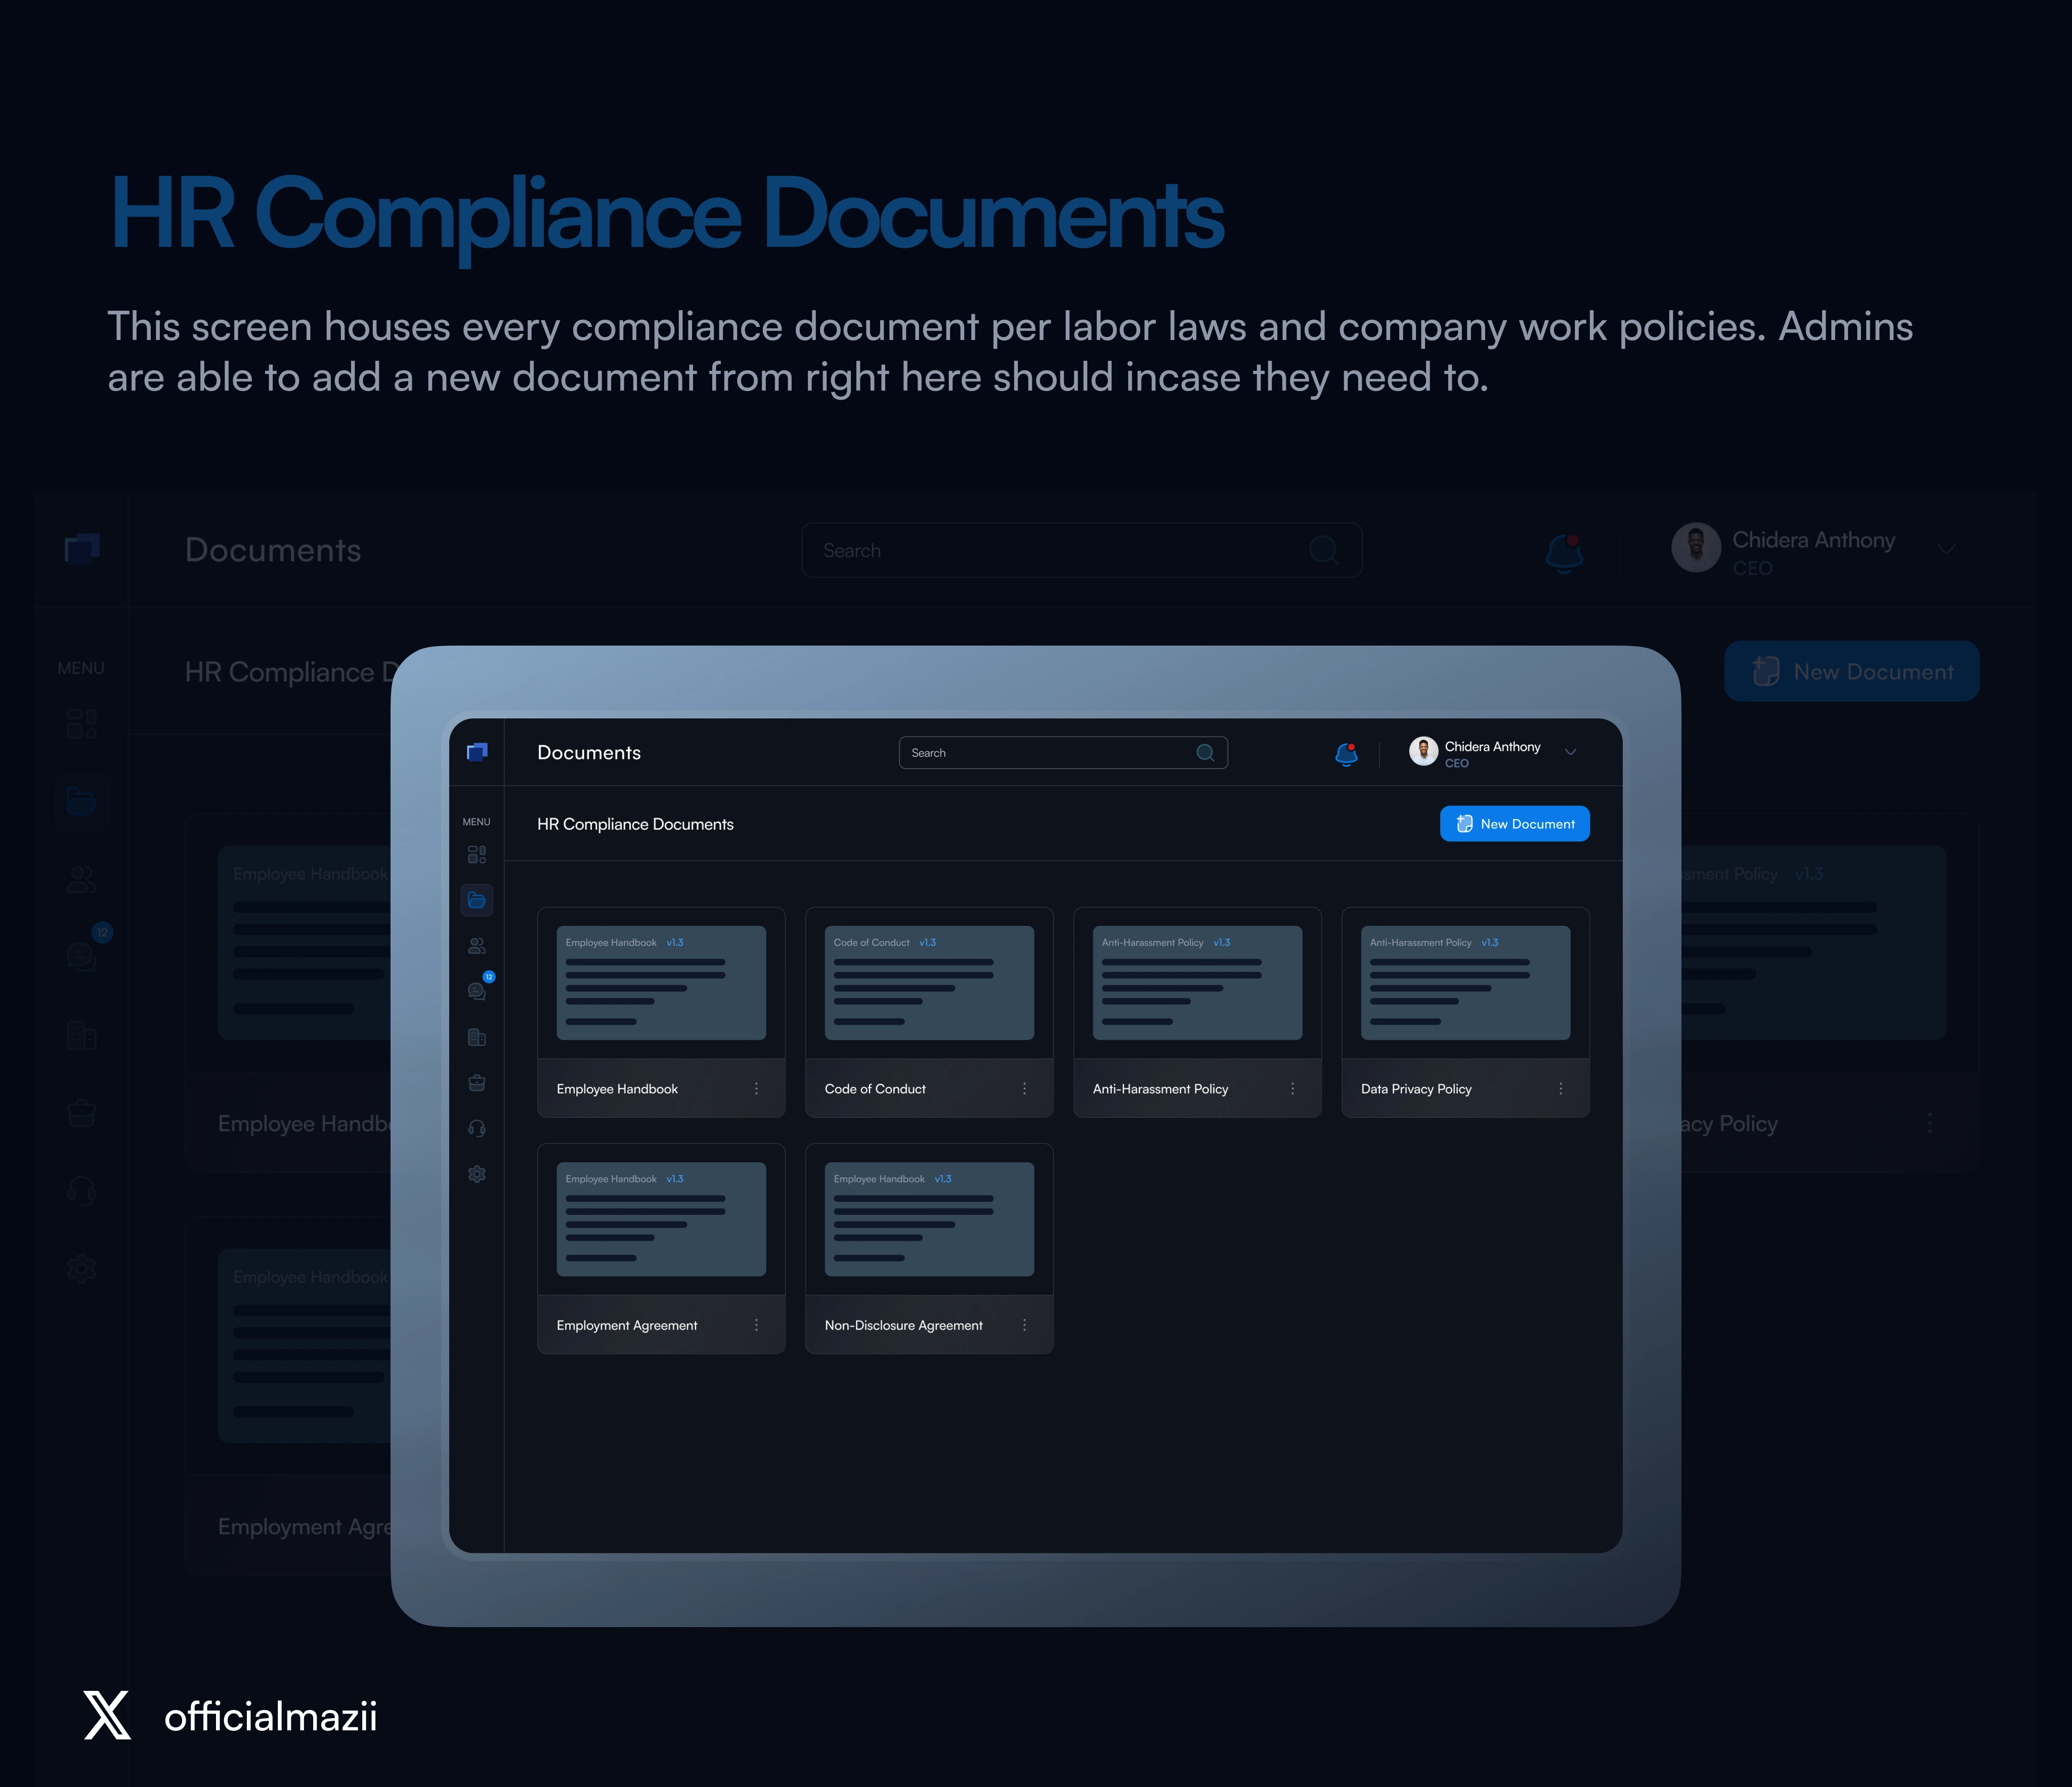Open the briefcase jobs icon in sidebar
Screen dimensions: 2072x1787
point(477,1083)
